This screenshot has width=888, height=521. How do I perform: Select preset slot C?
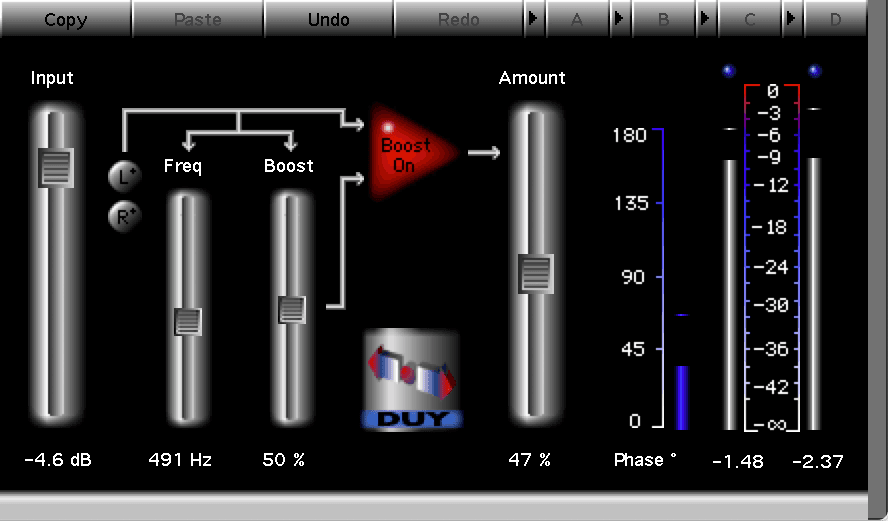[750, 18]
